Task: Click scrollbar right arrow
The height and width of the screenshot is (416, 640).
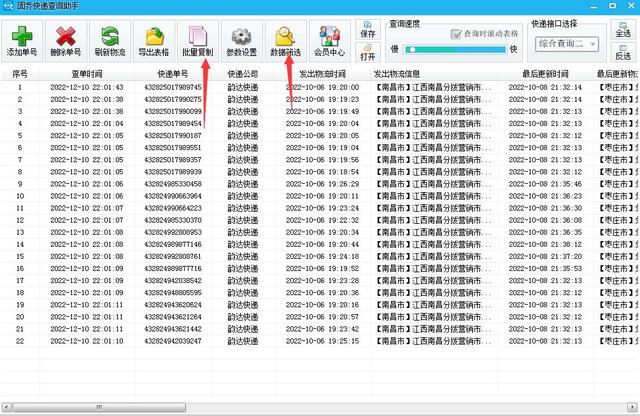Action: click(x=632, y=407)
